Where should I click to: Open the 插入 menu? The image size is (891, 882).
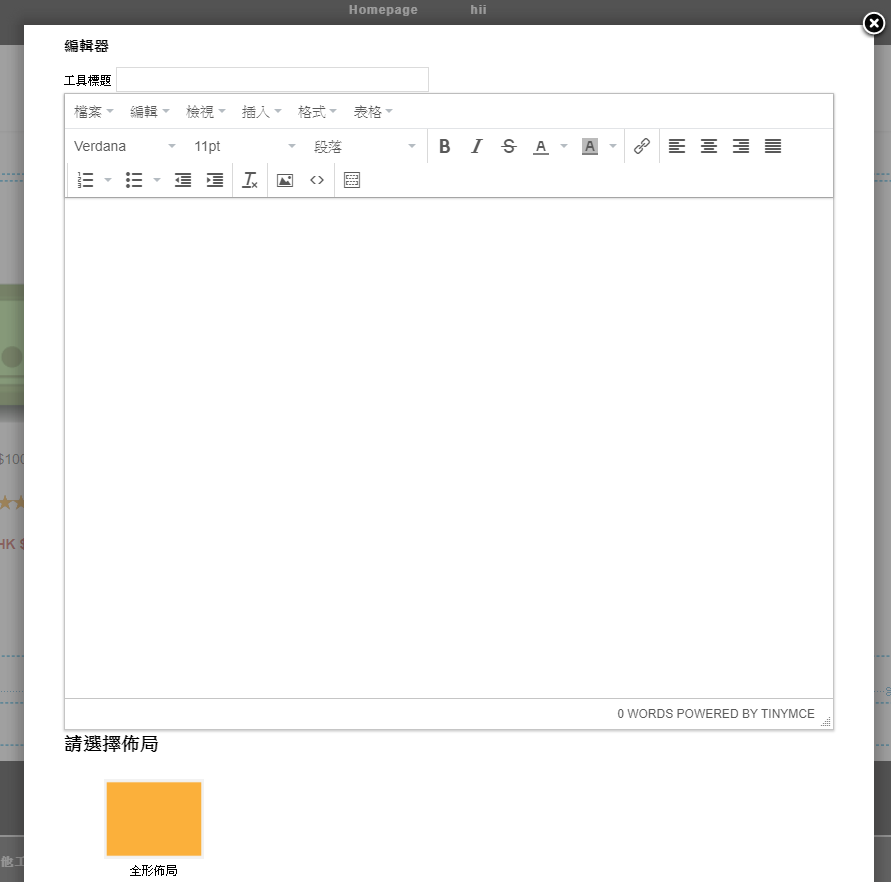[262, 112]
